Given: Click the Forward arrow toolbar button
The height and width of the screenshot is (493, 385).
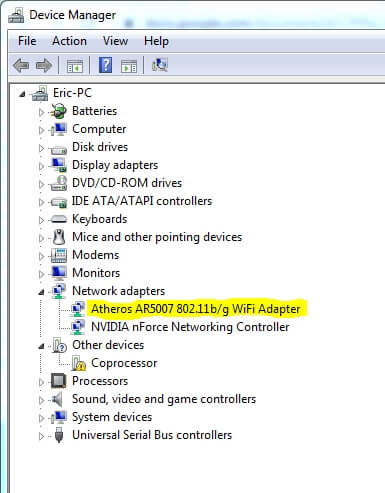Looking at the screenshot, I should coord(44,65).
